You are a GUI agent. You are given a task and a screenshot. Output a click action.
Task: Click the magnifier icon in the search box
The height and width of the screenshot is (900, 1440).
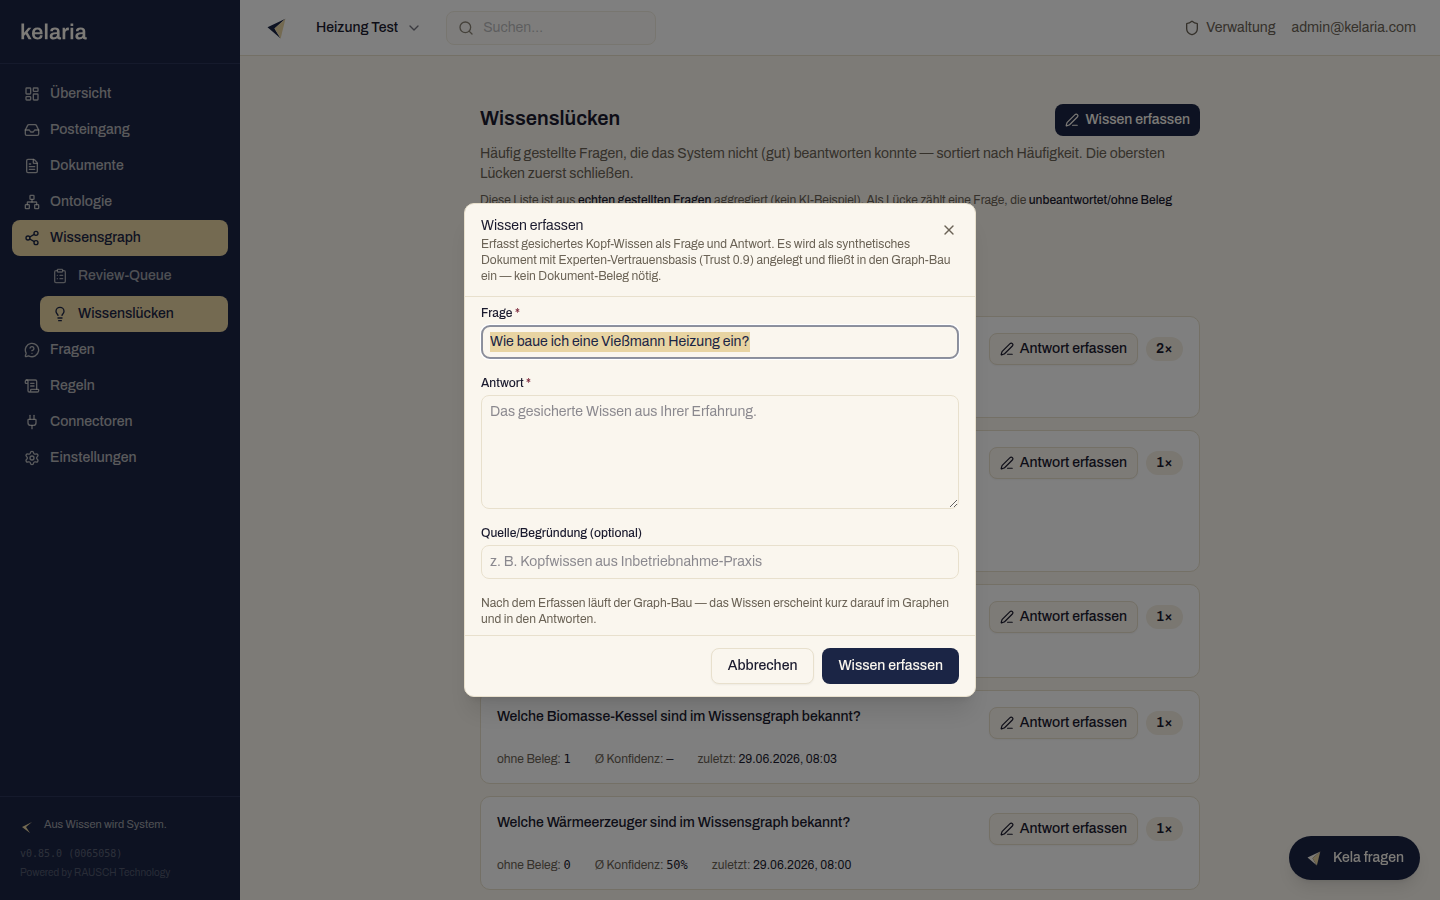[x=466, y=28]
